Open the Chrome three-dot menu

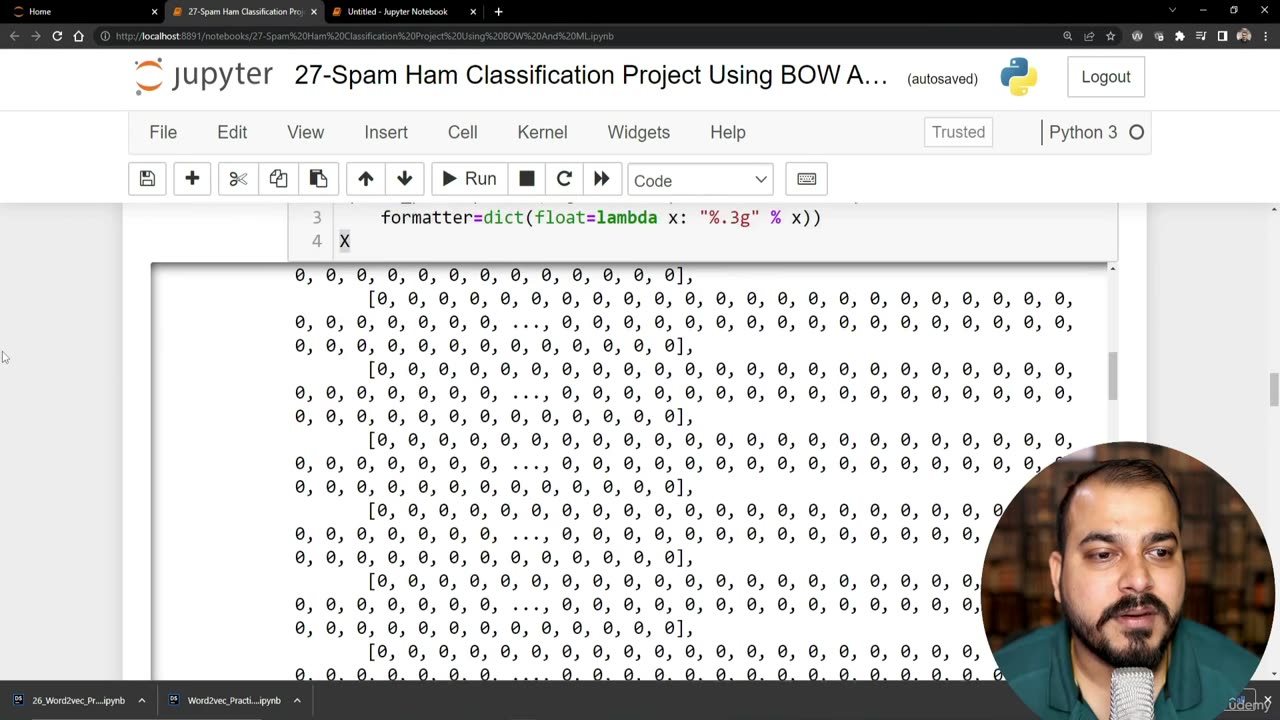click(x=1265, y=36)
